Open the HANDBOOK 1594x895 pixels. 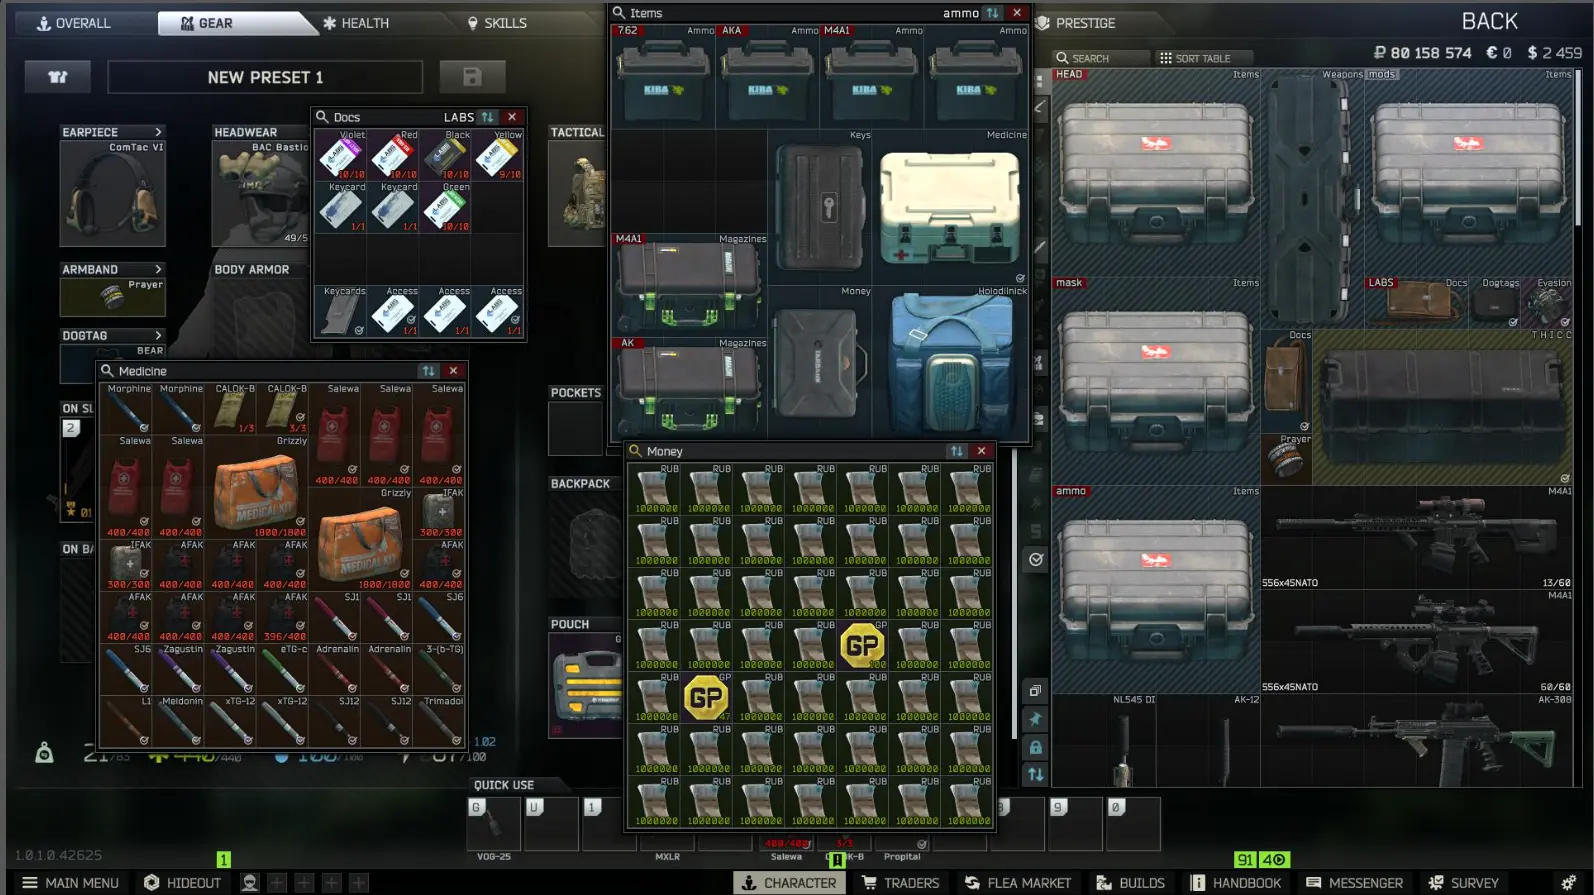(x=1236, y=883)
